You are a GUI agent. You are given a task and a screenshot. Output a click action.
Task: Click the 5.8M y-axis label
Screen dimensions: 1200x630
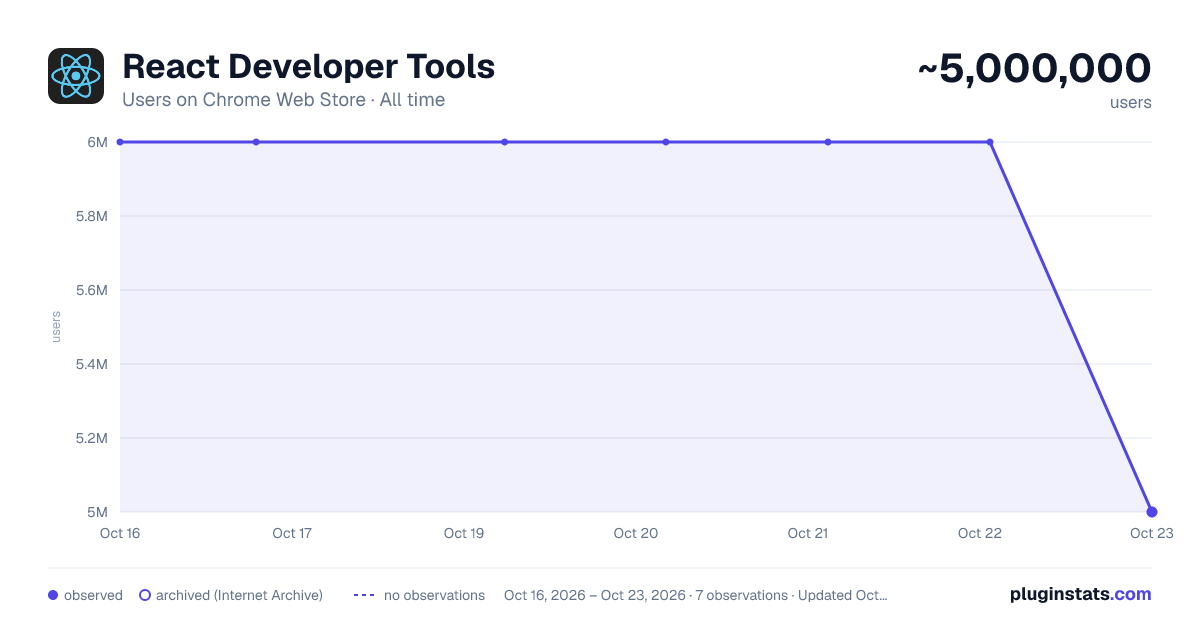92,216
